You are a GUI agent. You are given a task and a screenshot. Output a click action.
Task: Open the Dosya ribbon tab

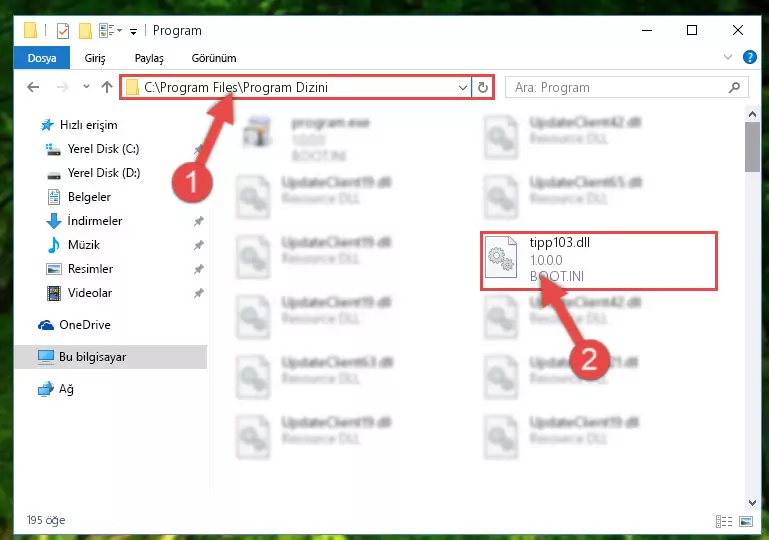coord(42,58)
